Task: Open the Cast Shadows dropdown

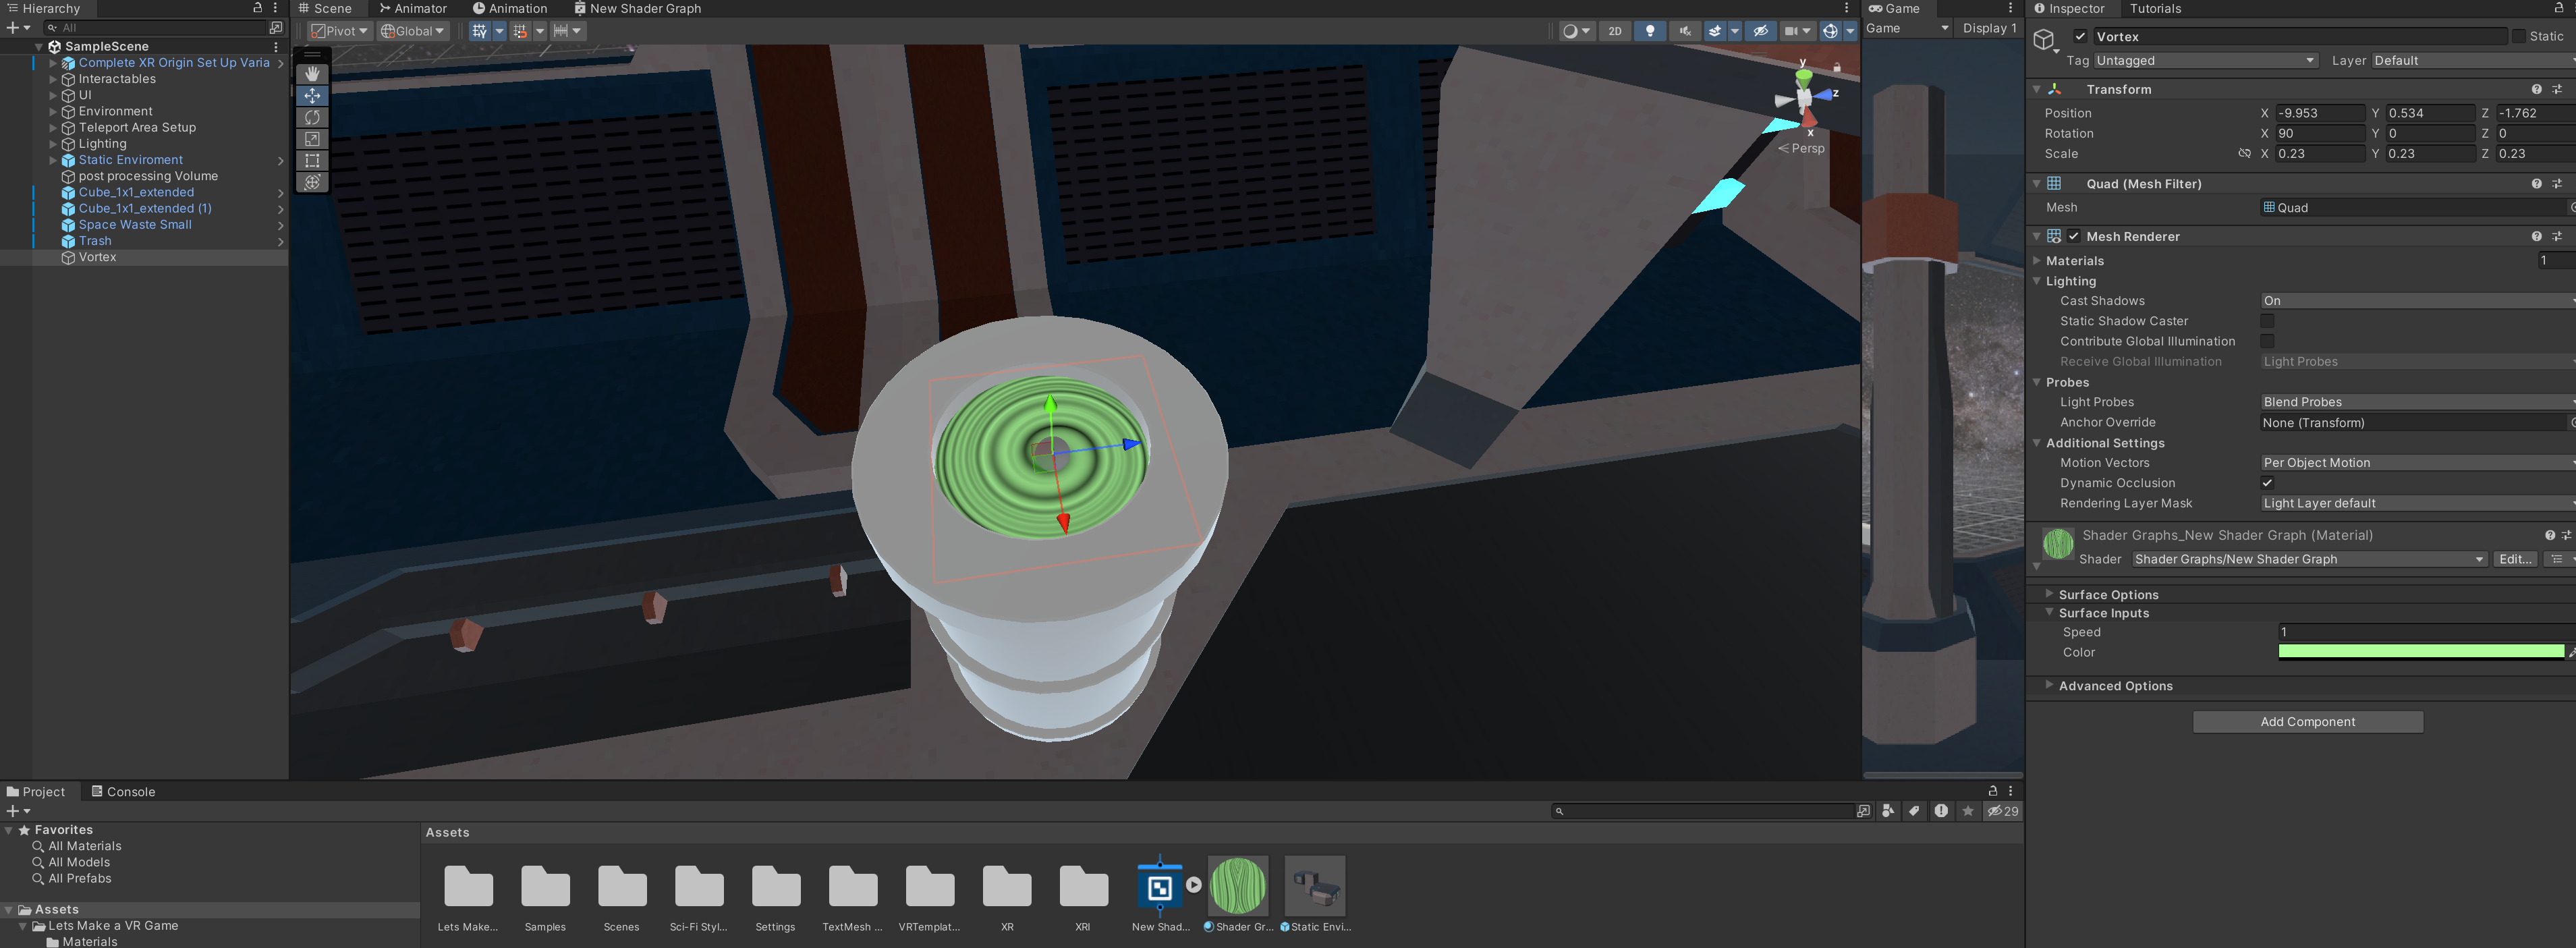Action: coord(2415,301)
